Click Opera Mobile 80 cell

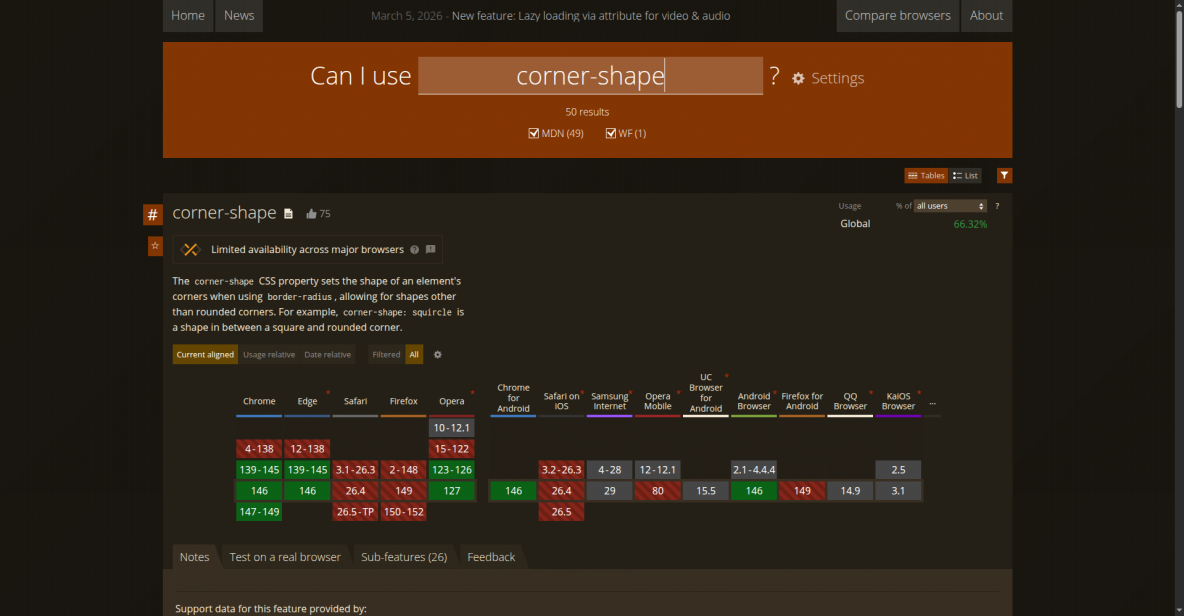pos(658,491)
